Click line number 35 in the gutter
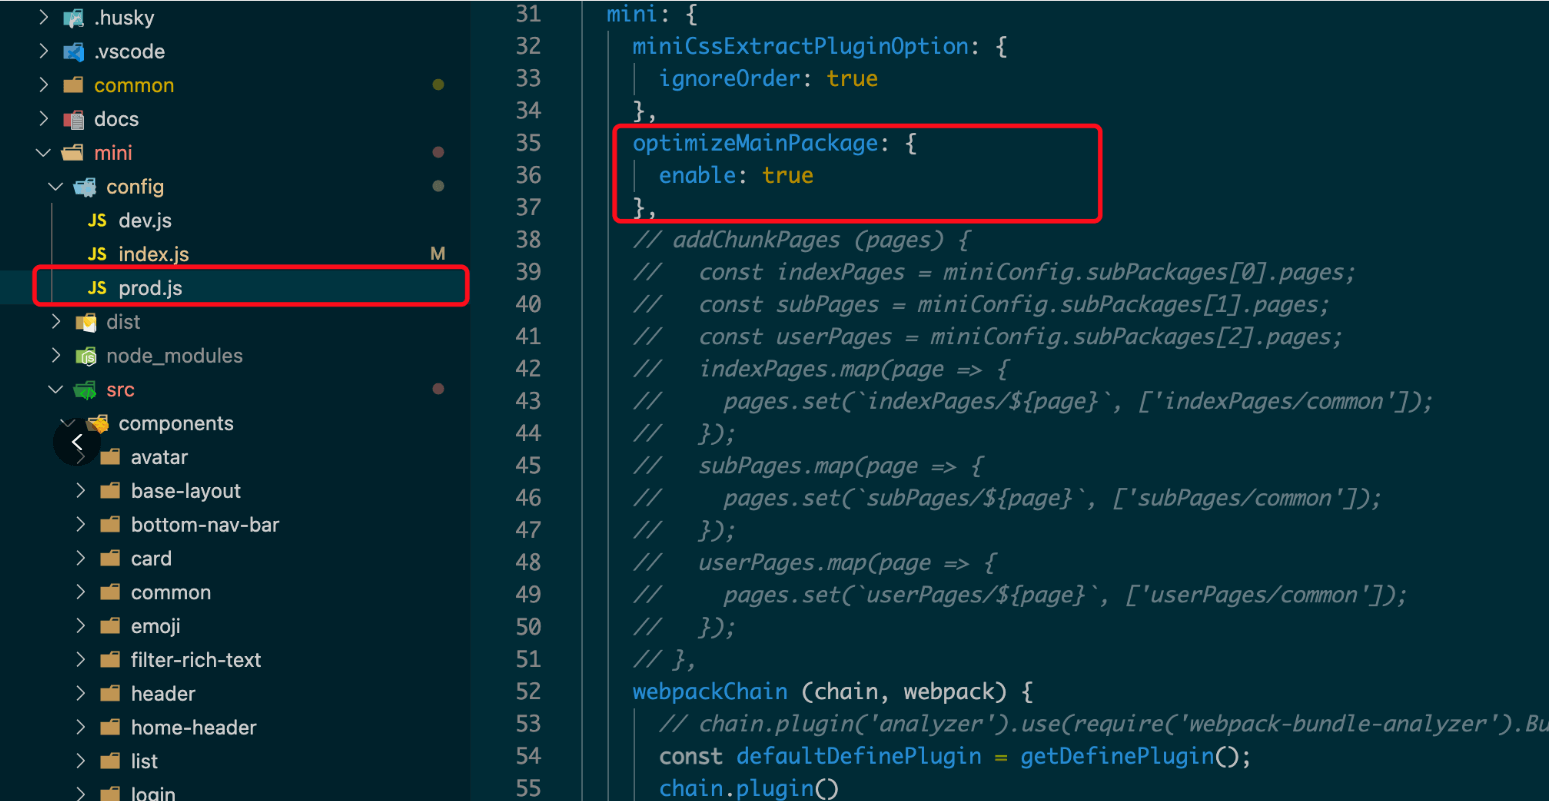Viewport: 1549px width, 801px height. pyautogui.click(x=528, y=143)
